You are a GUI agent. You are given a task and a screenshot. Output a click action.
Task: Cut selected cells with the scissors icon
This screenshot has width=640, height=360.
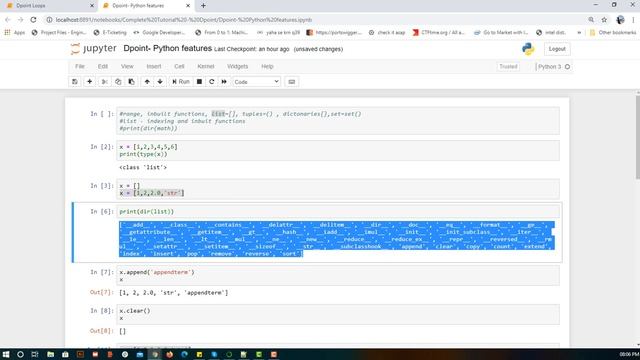[104, 82]
